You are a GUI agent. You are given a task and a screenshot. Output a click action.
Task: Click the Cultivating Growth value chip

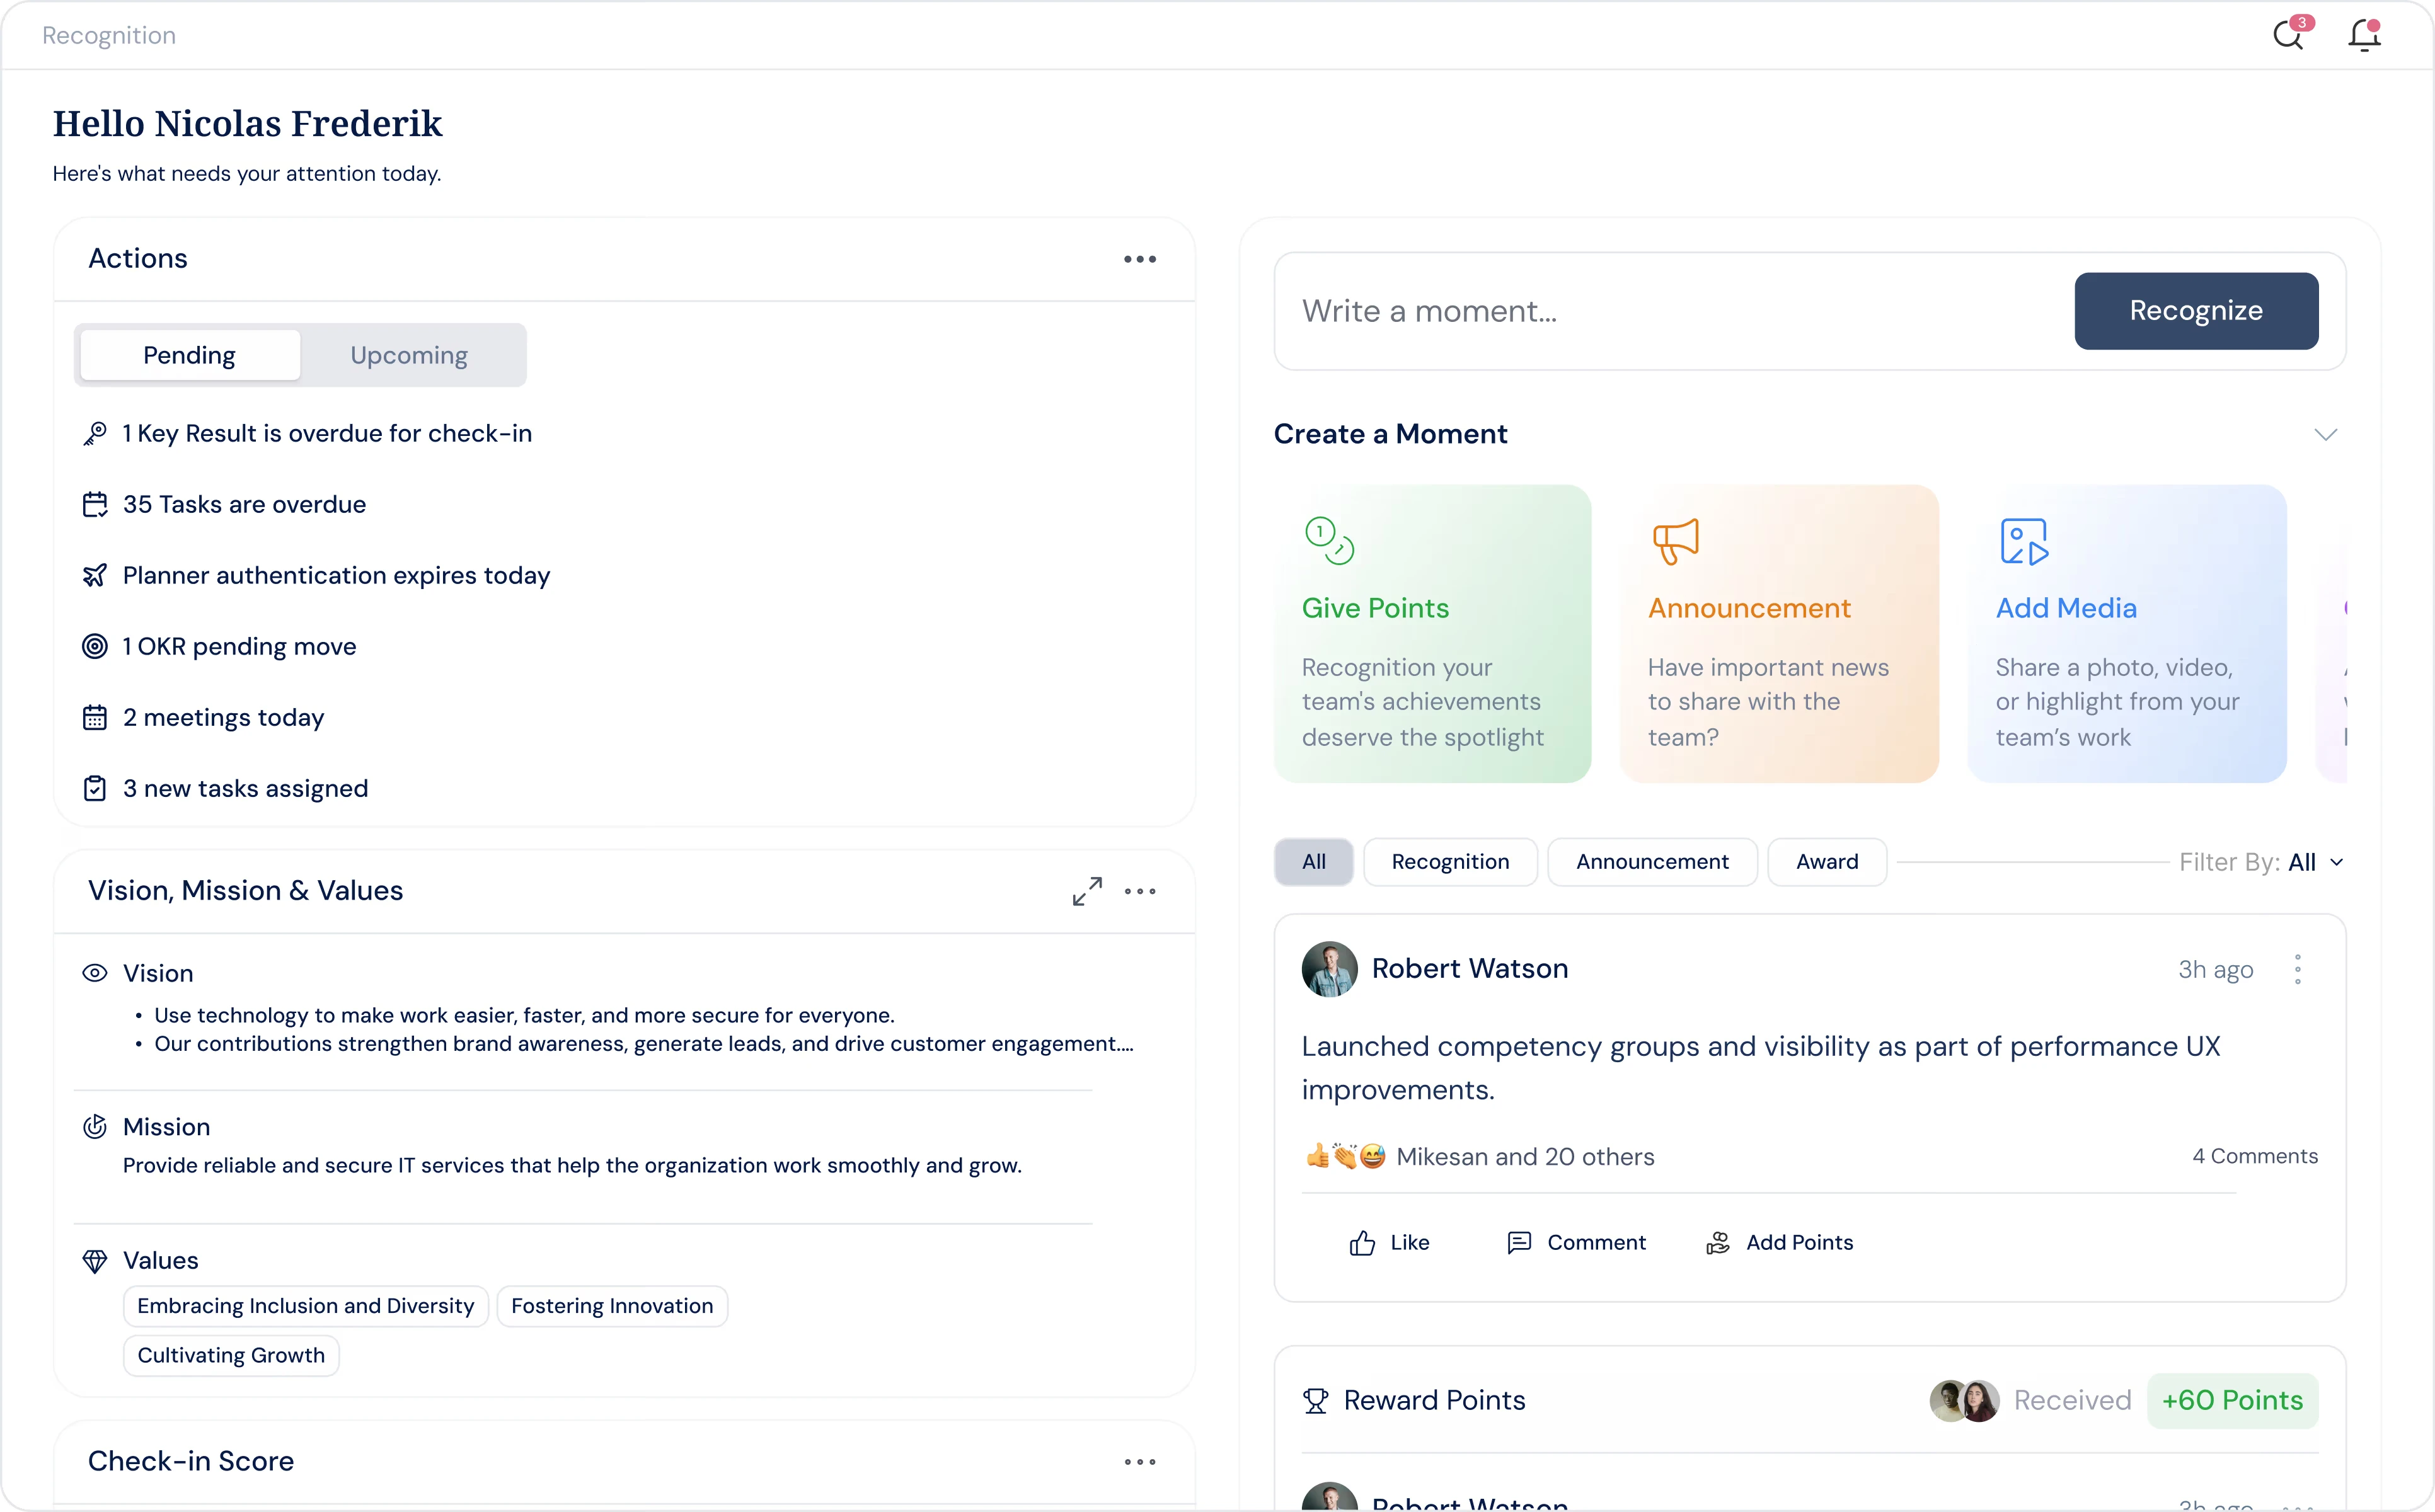[x=231, y=1356]
